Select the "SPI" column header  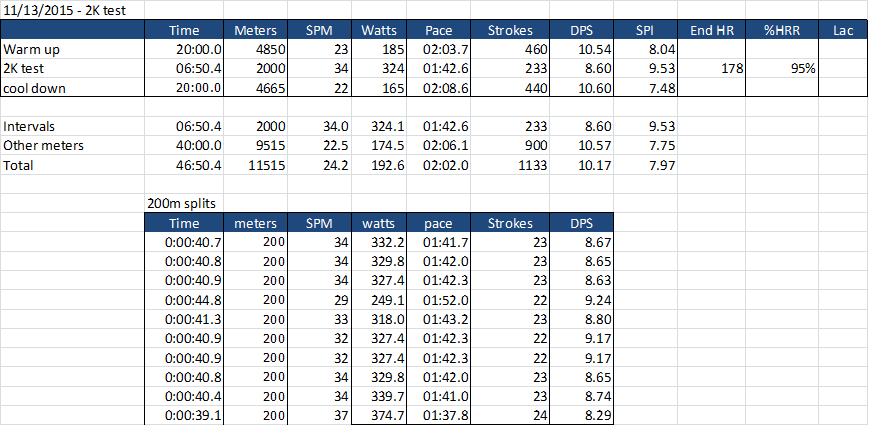[x=645, y=30]
